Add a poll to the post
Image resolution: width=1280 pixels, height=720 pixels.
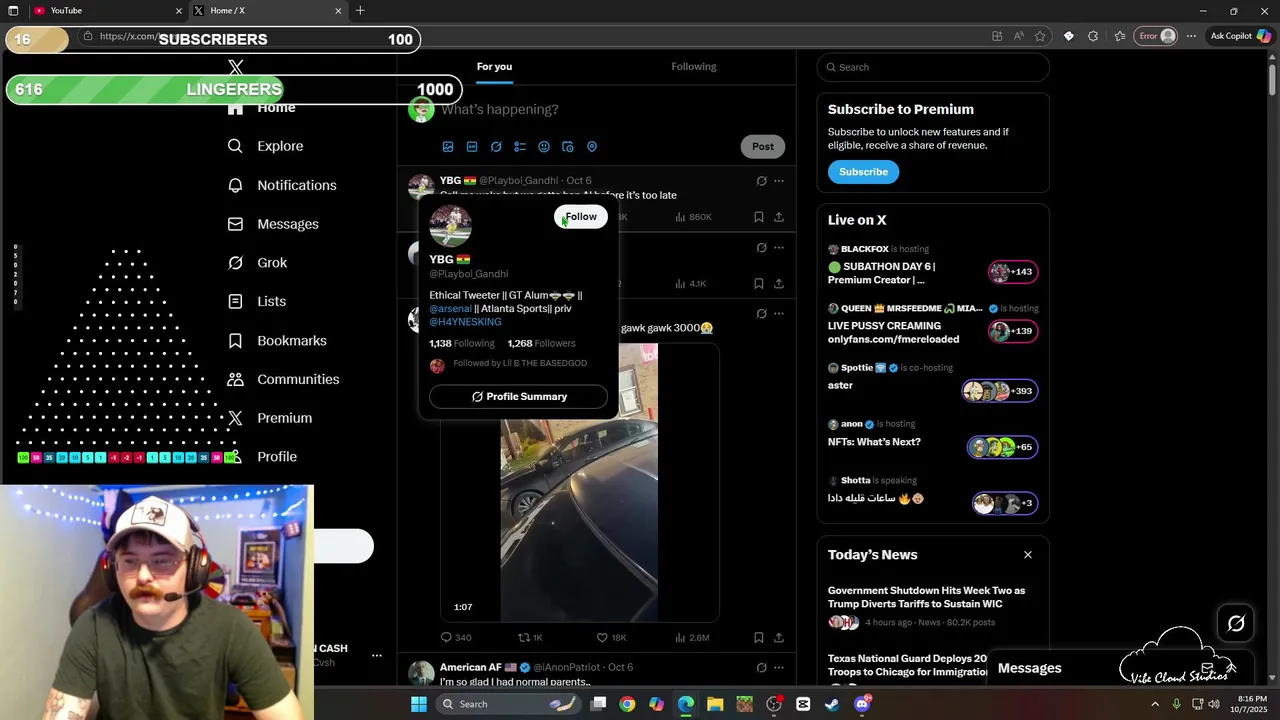coord(520,147)
